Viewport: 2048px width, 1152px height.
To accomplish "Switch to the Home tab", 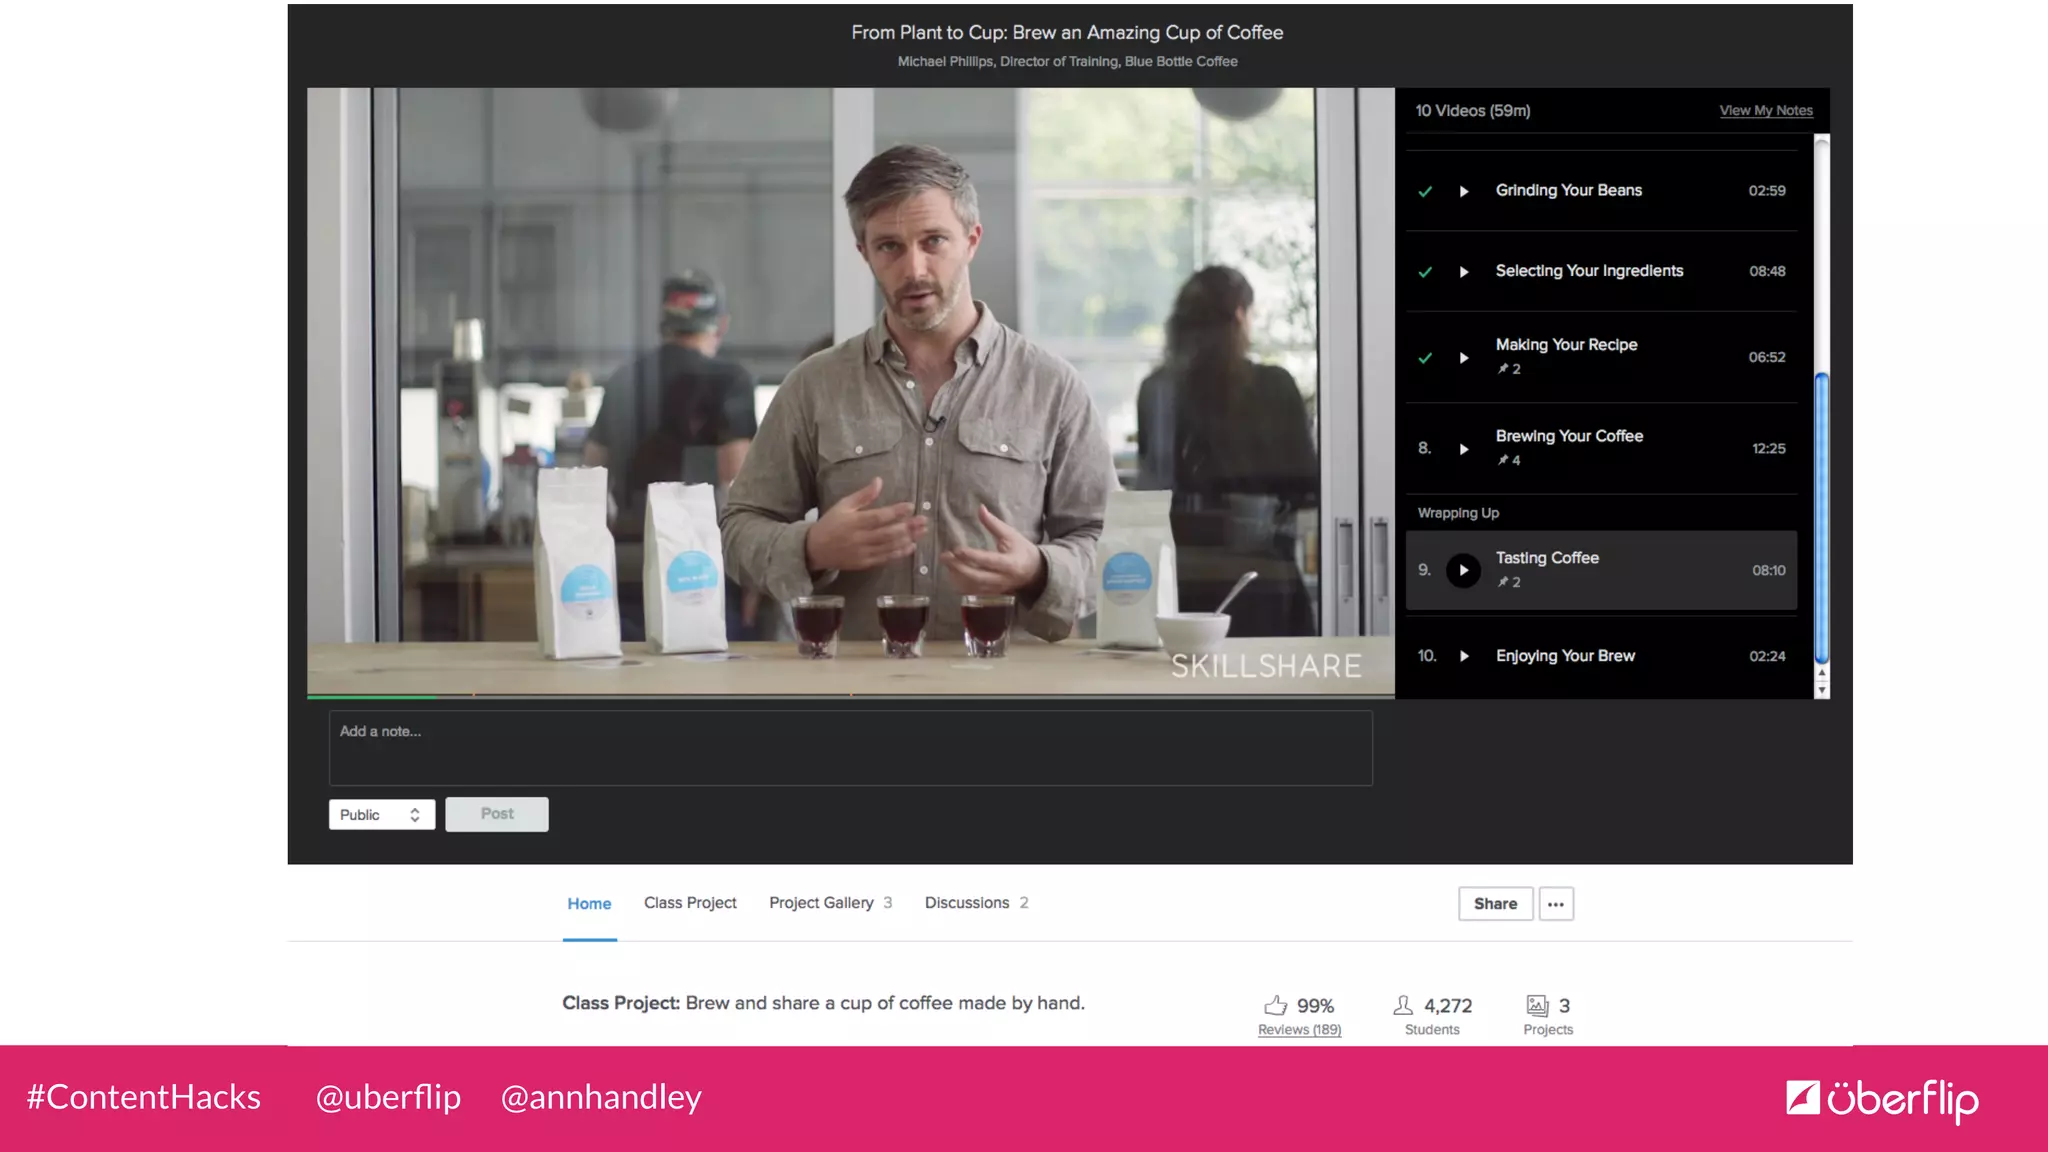I will pyautogui.click(x=589, y=904).
